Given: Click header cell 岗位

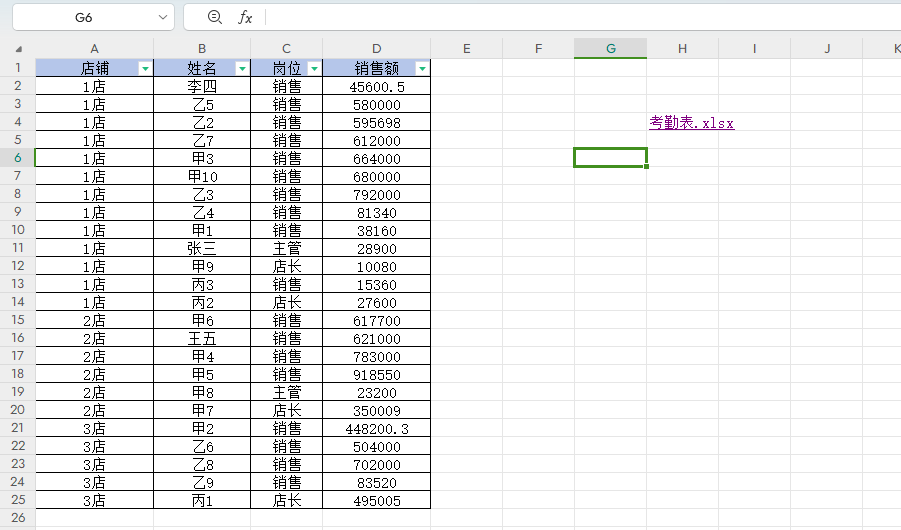Looking at the screenshot, I should click(286, 68).
